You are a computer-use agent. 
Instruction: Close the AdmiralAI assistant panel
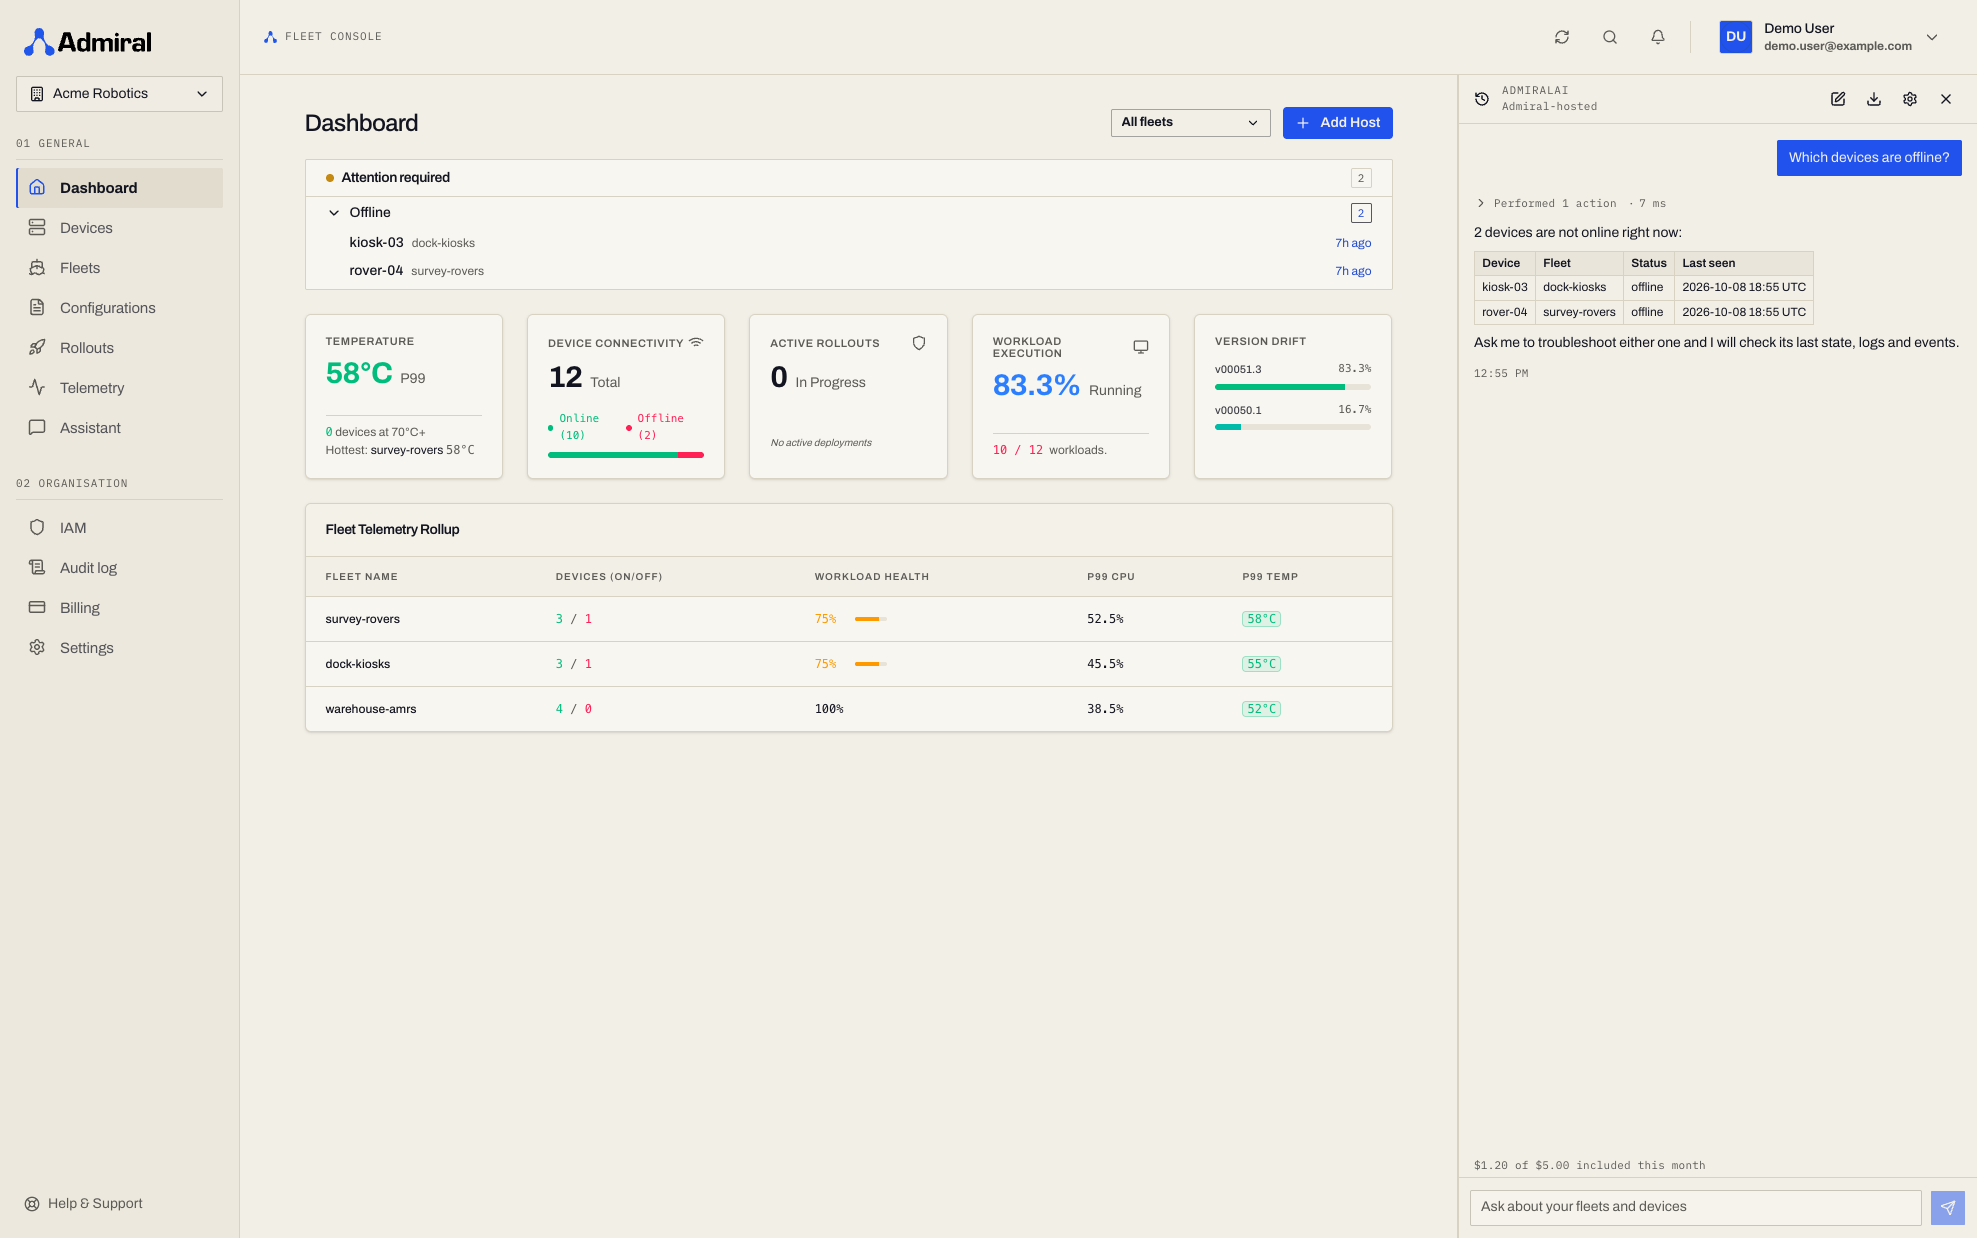pyautogui.click(x=1946, y=99)
